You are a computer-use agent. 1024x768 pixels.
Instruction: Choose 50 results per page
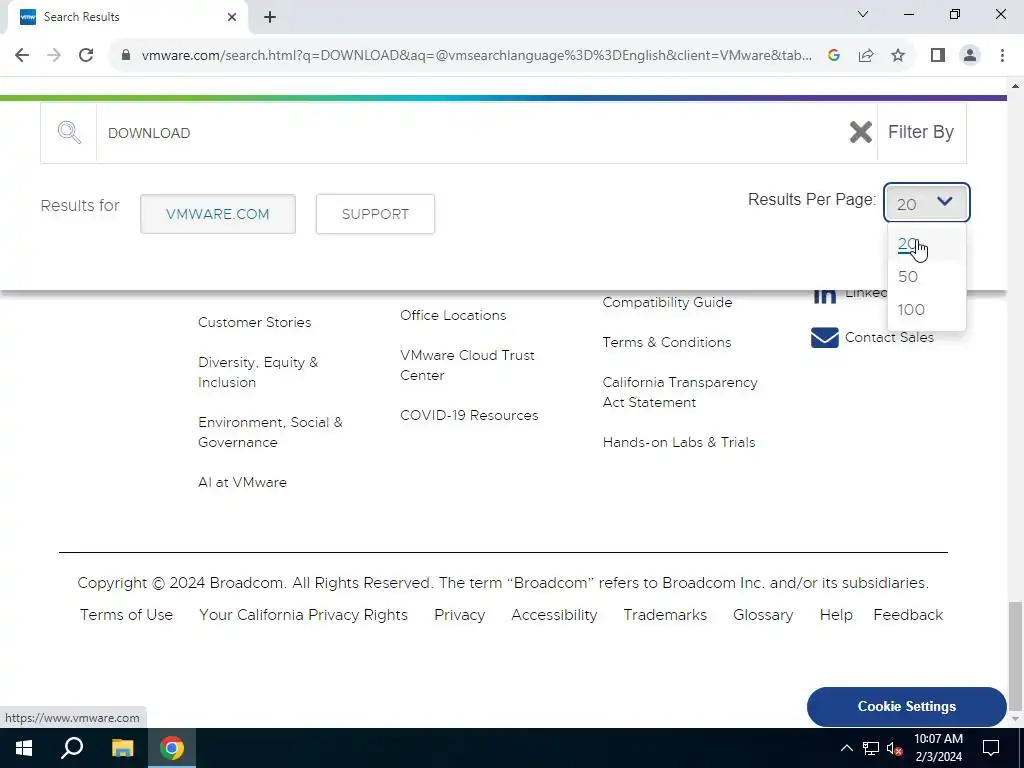(x=908, y=277)
